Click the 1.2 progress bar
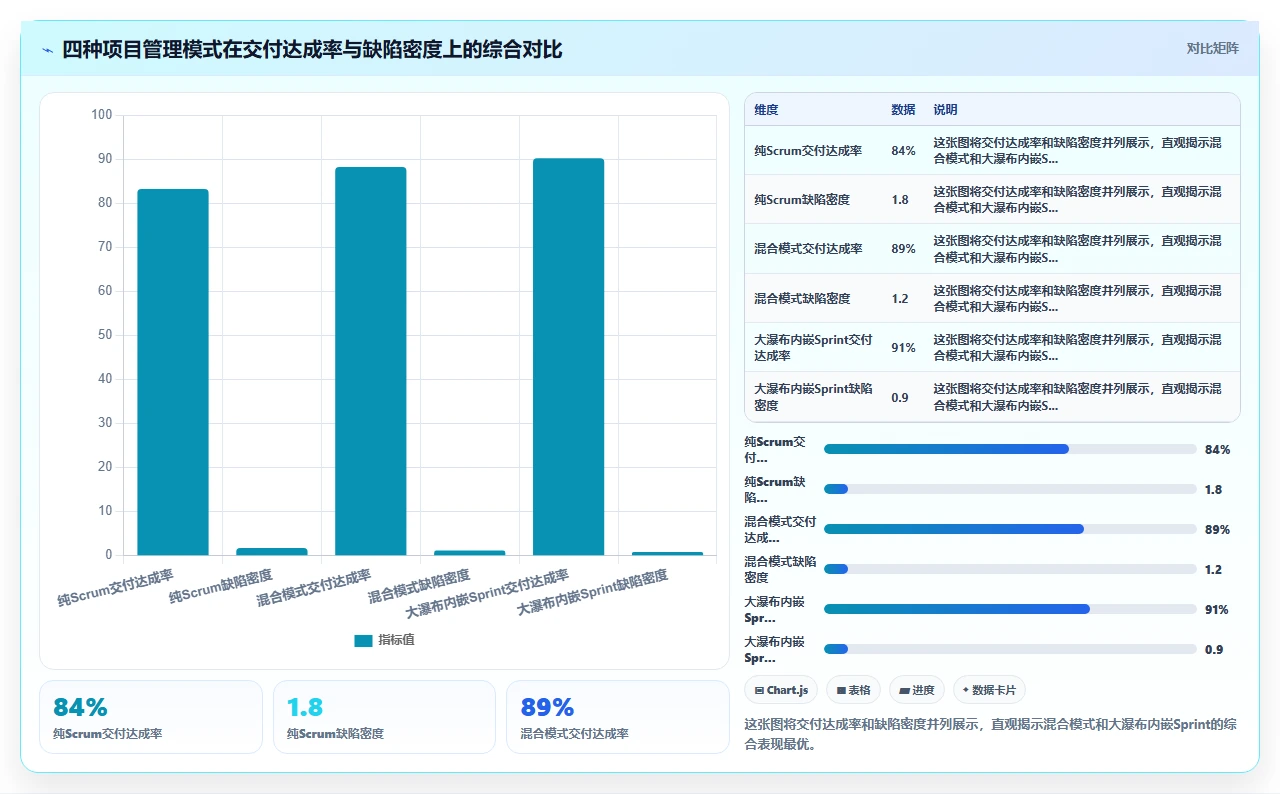This screenshot has width=1280, height=794. (1010, 569)
